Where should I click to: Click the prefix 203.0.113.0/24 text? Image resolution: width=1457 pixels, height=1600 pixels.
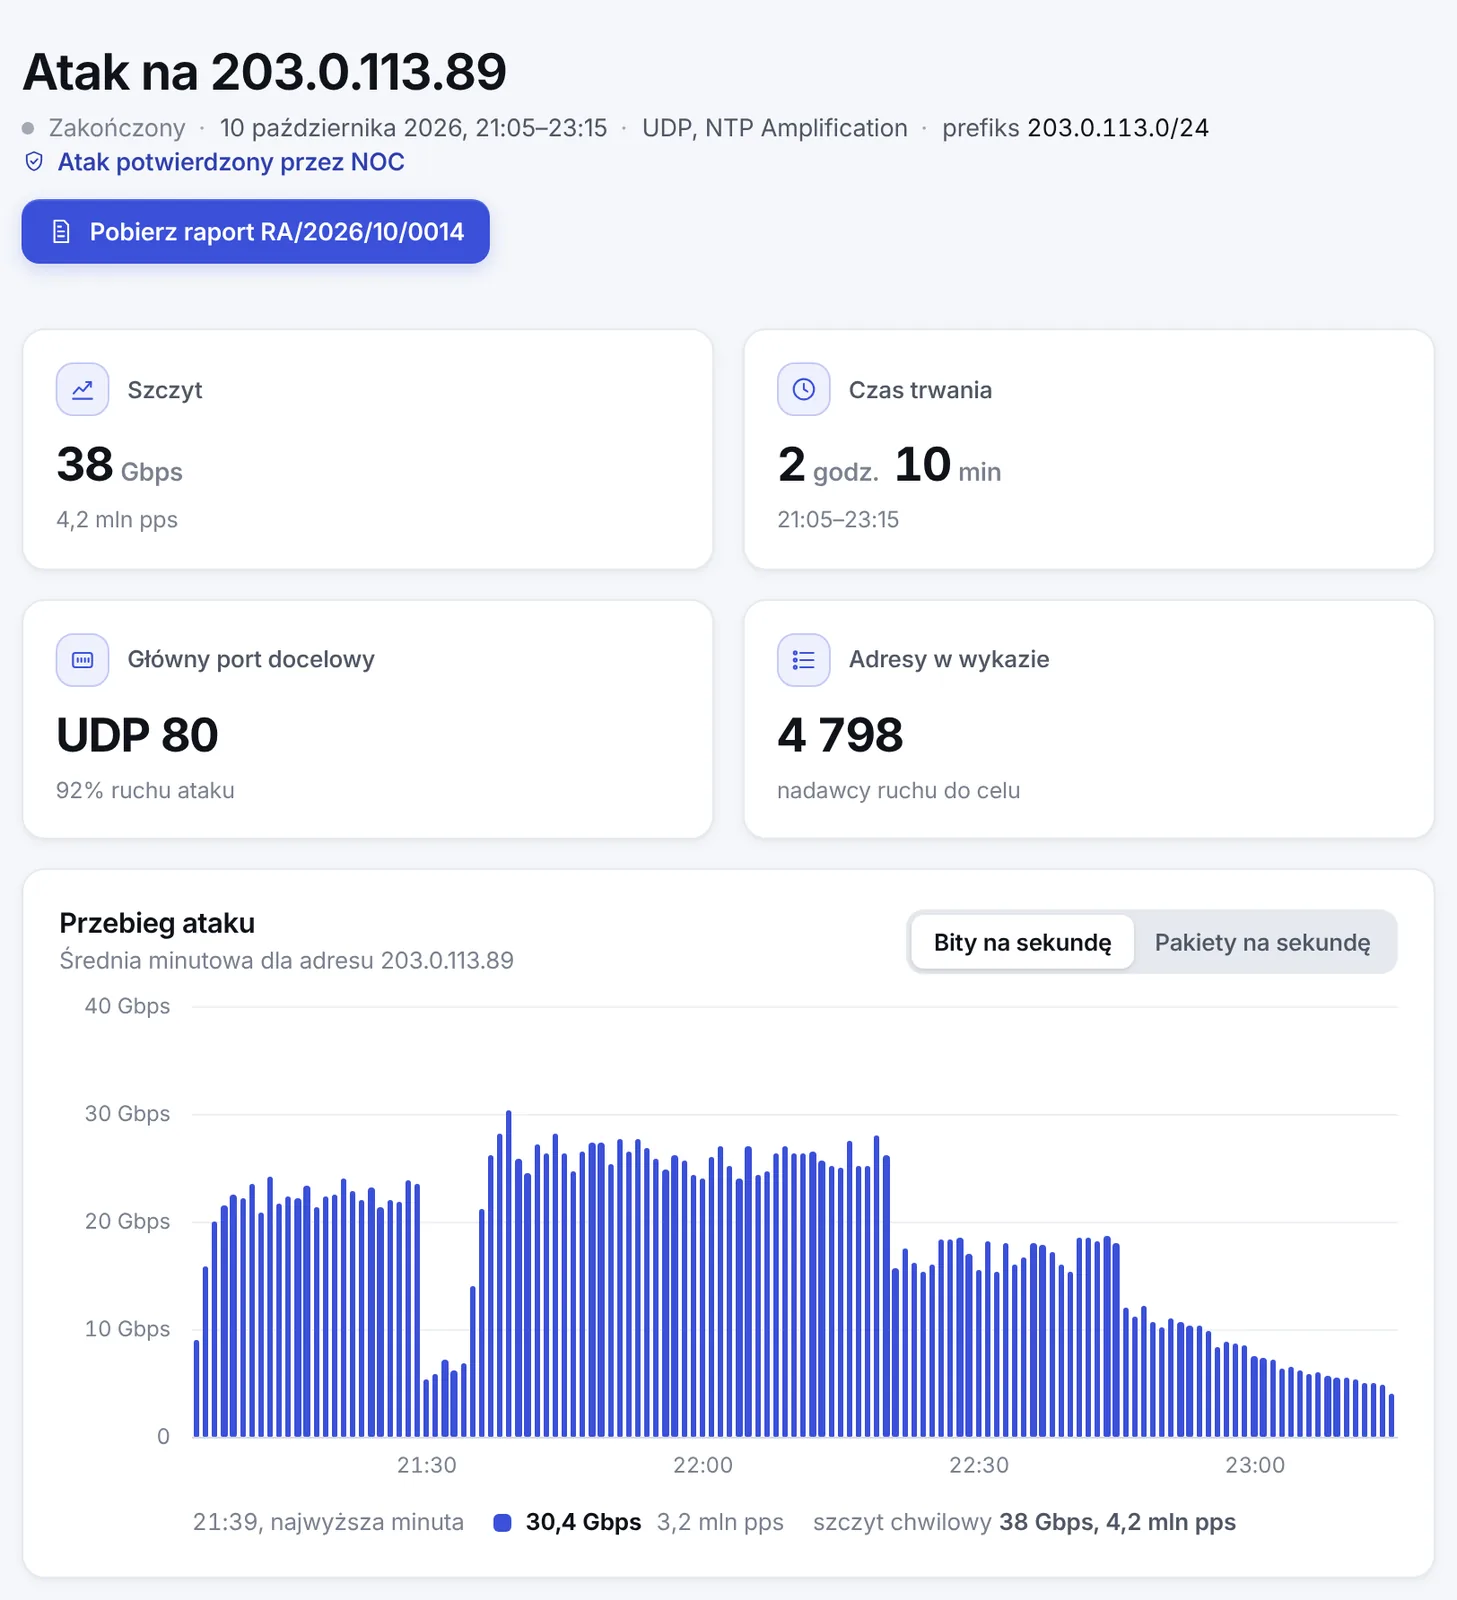pyautogui.click(x=1076, y=128)
